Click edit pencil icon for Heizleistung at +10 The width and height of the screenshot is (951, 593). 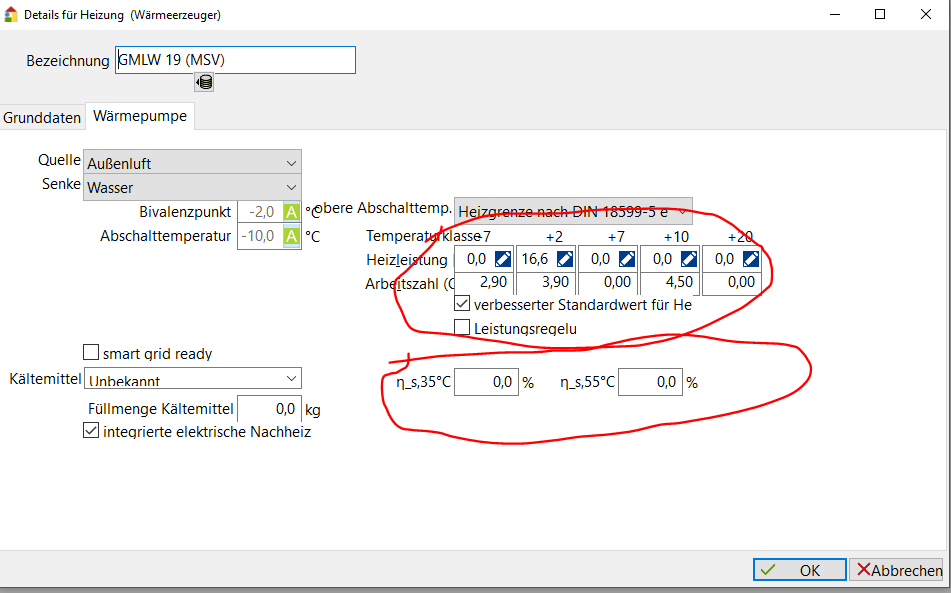click(688, 259)
